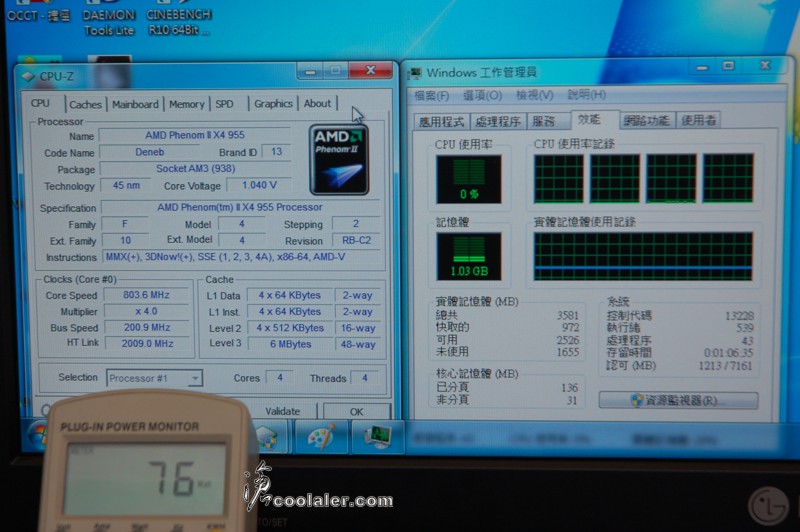Click the Revision value 'RB-C2'
The height and width of the screenshot is (532, 800).
pos(356,240)
